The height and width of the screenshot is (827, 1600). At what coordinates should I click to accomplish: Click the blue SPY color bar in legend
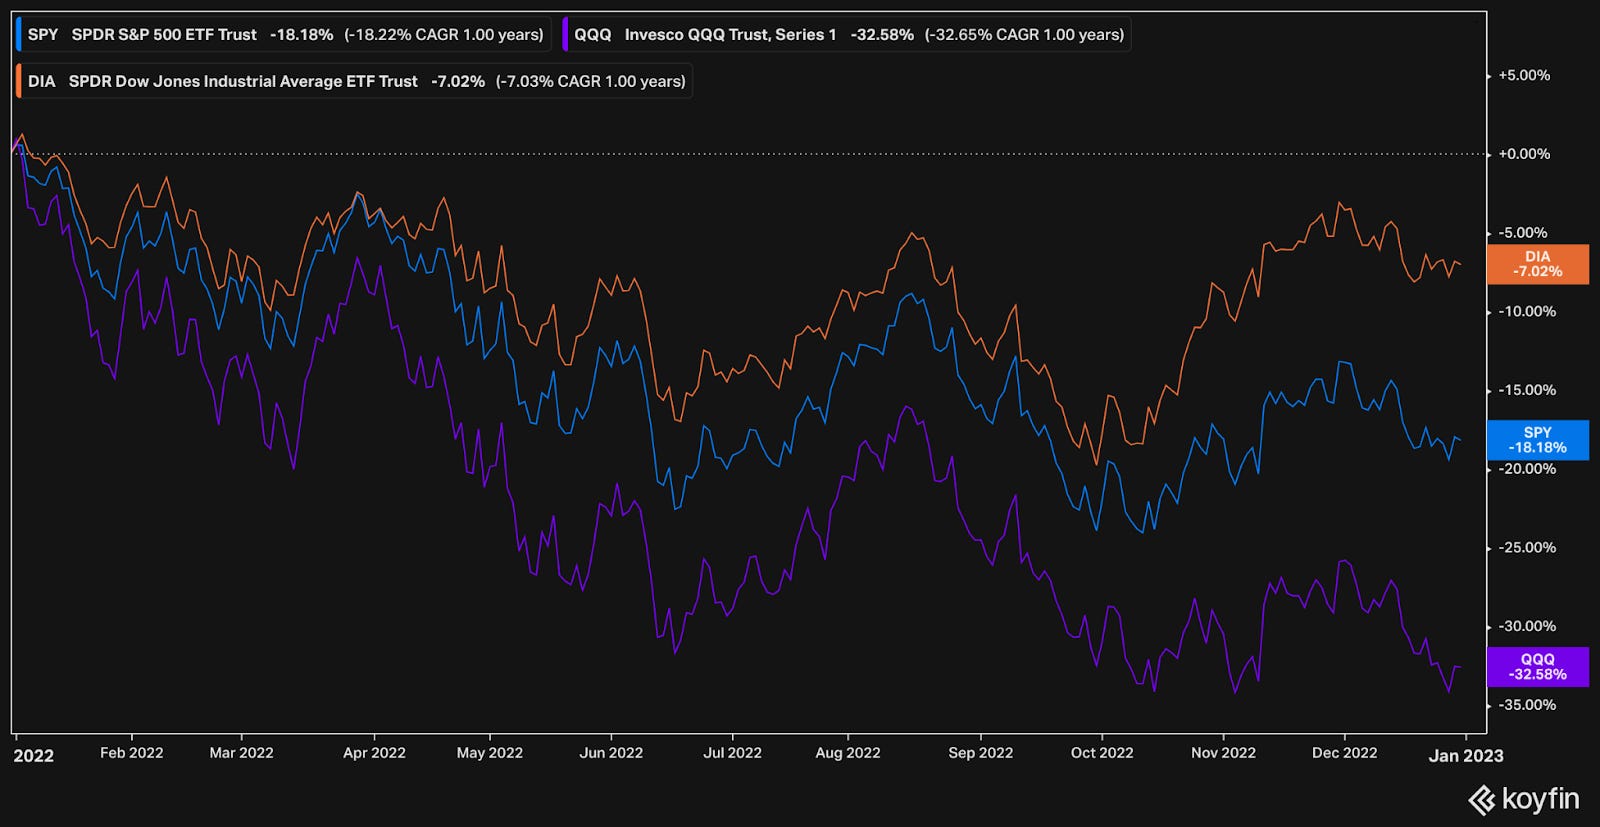point(20,34)
